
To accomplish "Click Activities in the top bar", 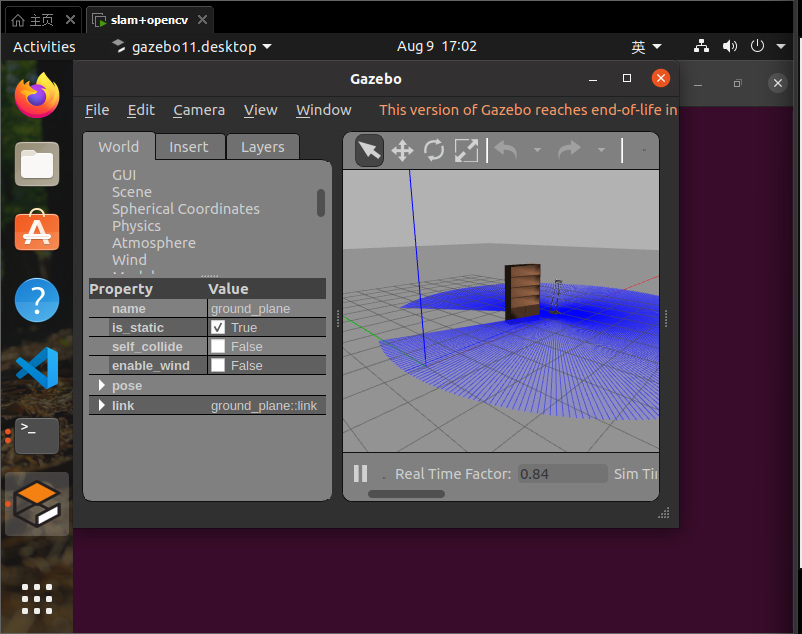I will (44, 47).
